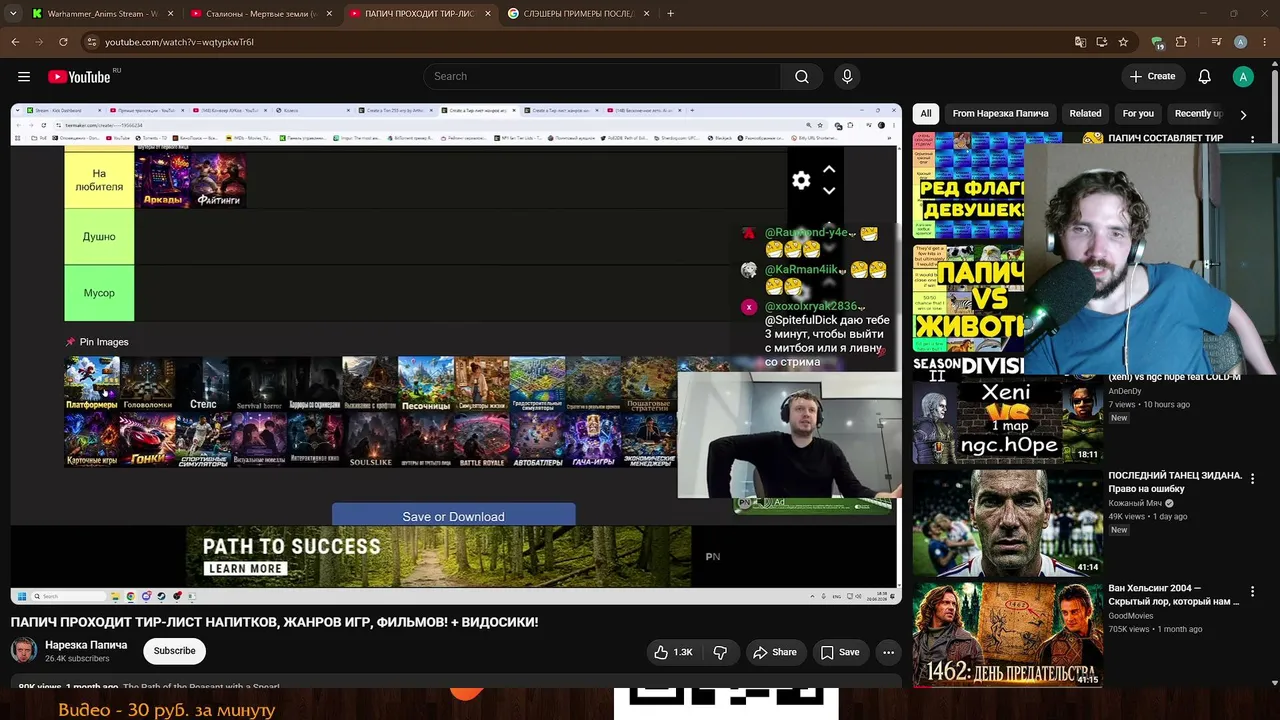Open the GoodMovies channel name

coord(1131,616)
